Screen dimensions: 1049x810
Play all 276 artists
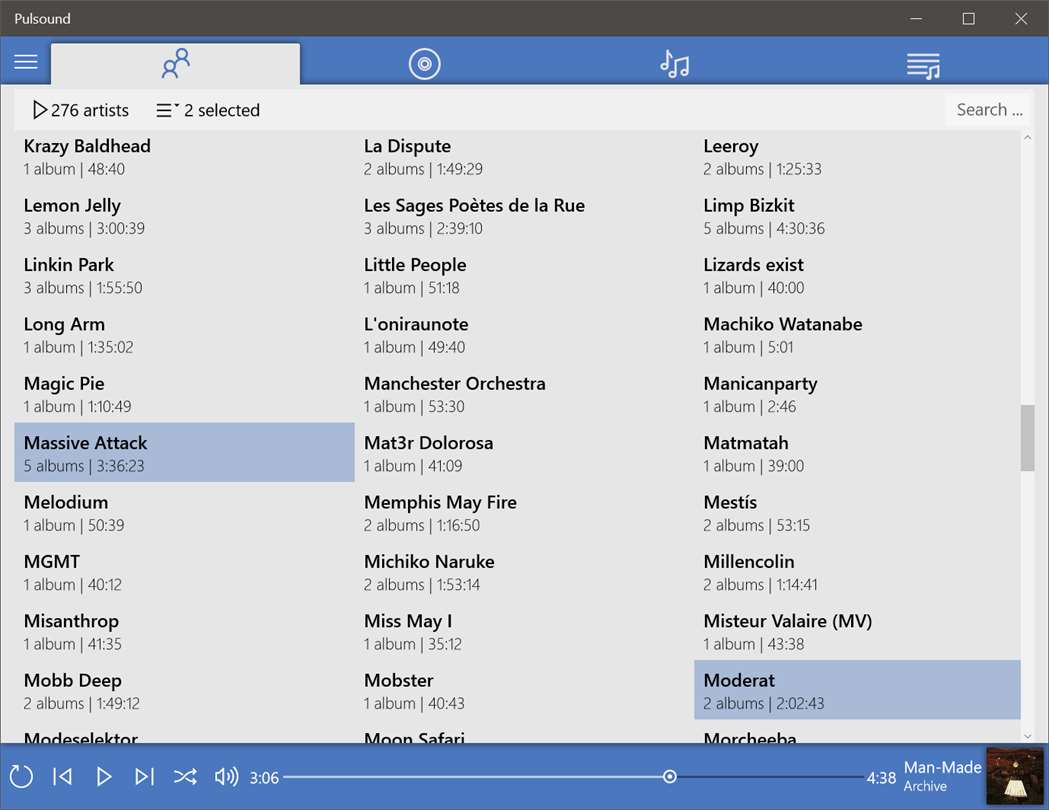click(80, 110)
